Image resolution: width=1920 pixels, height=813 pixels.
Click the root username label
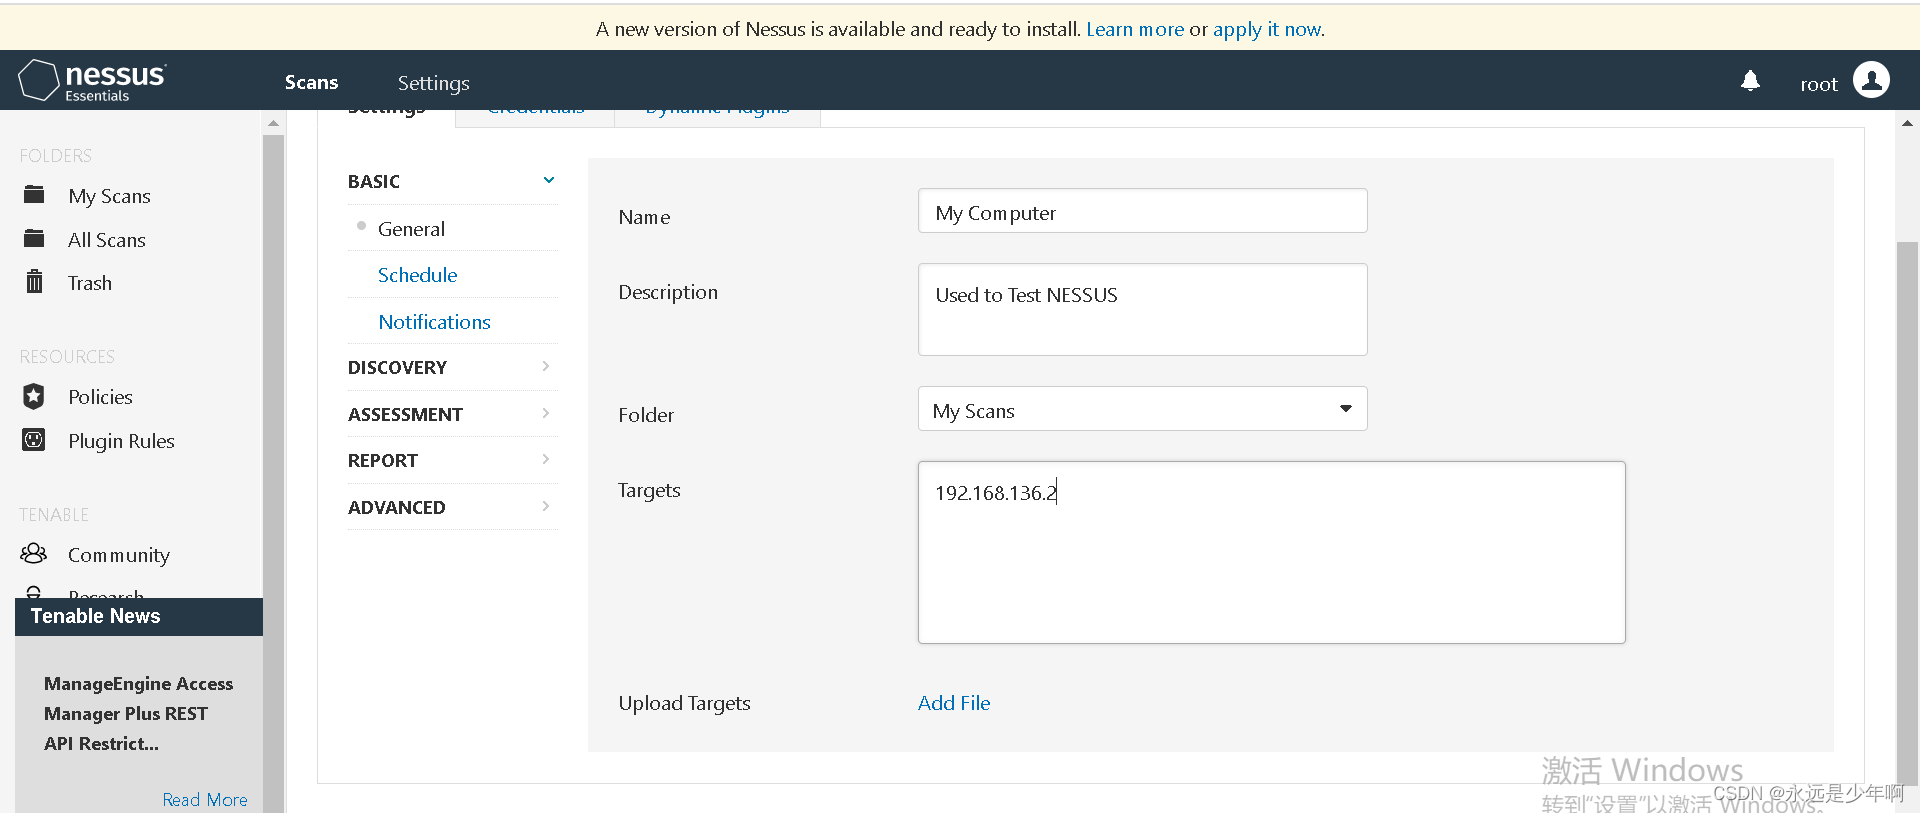point(1819,84)
